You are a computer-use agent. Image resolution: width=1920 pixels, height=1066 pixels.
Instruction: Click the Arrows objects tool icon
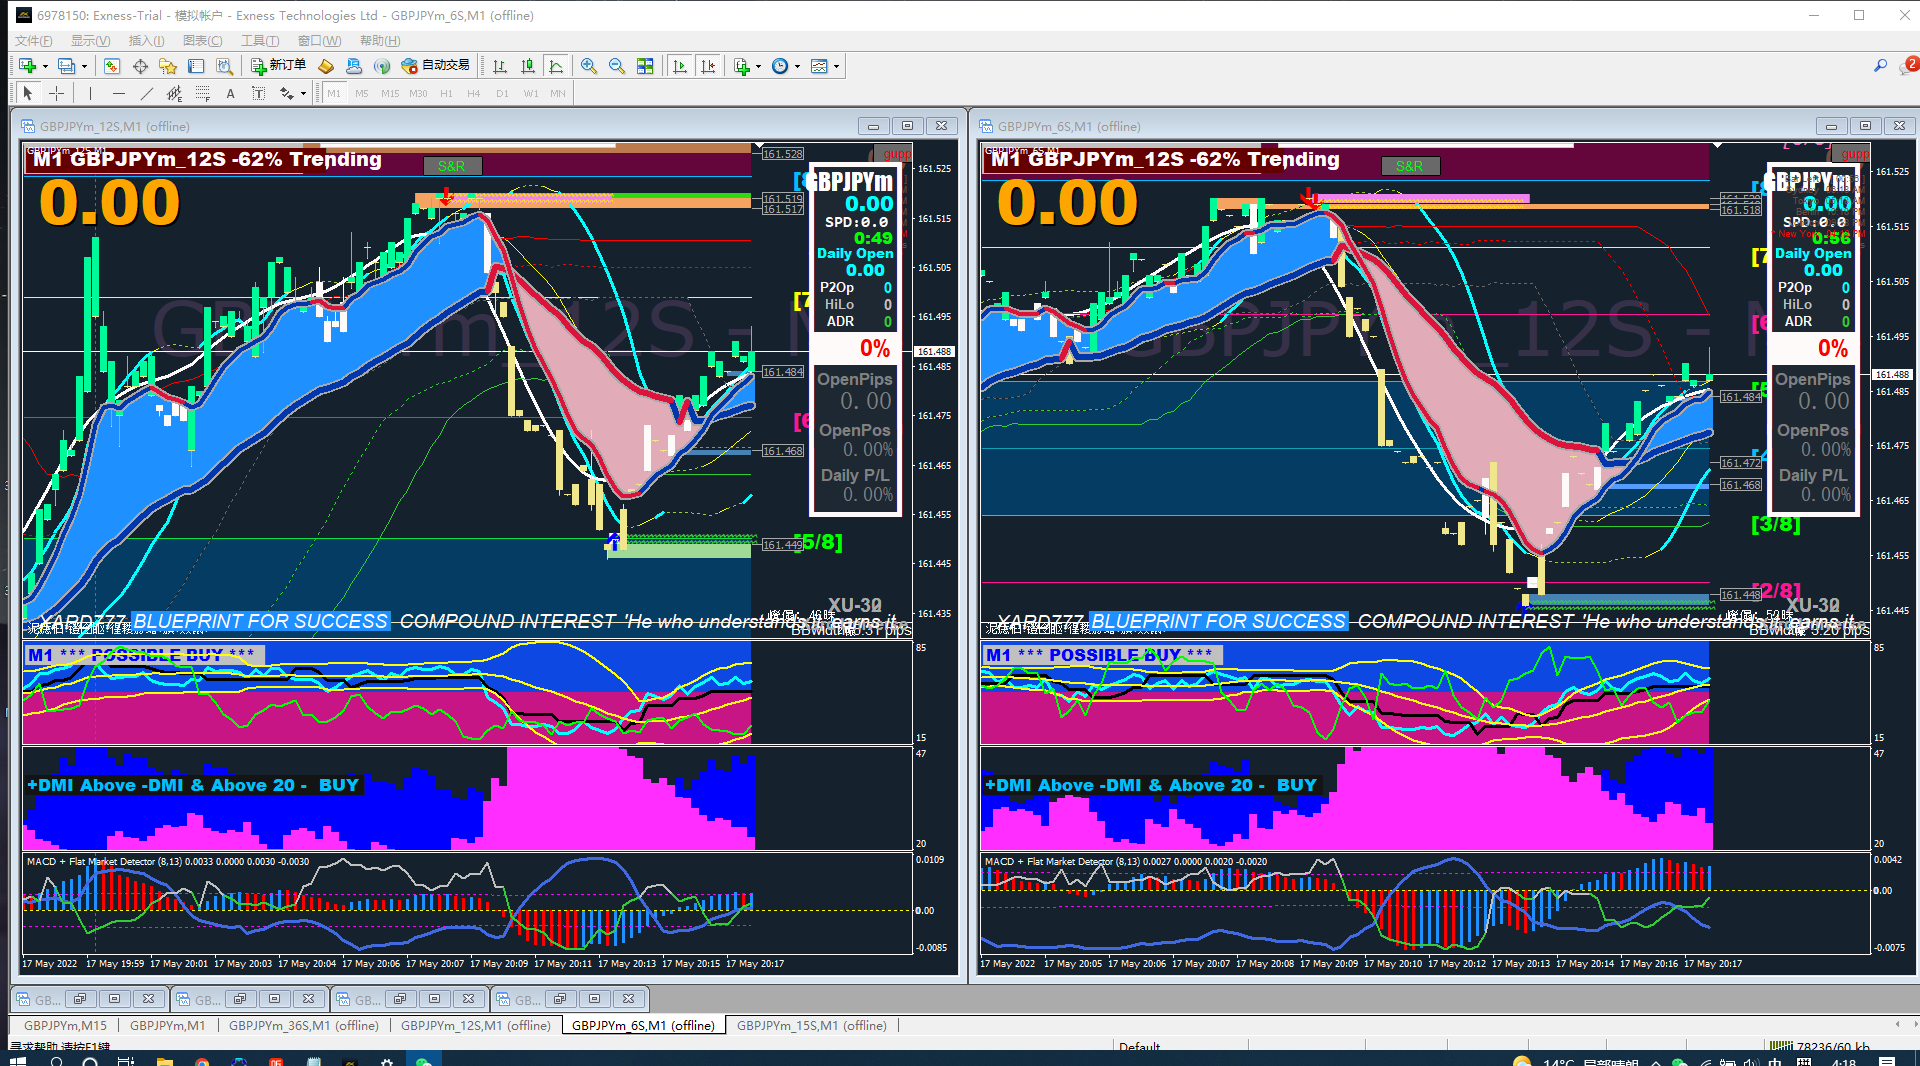click(x=287, y=93)
